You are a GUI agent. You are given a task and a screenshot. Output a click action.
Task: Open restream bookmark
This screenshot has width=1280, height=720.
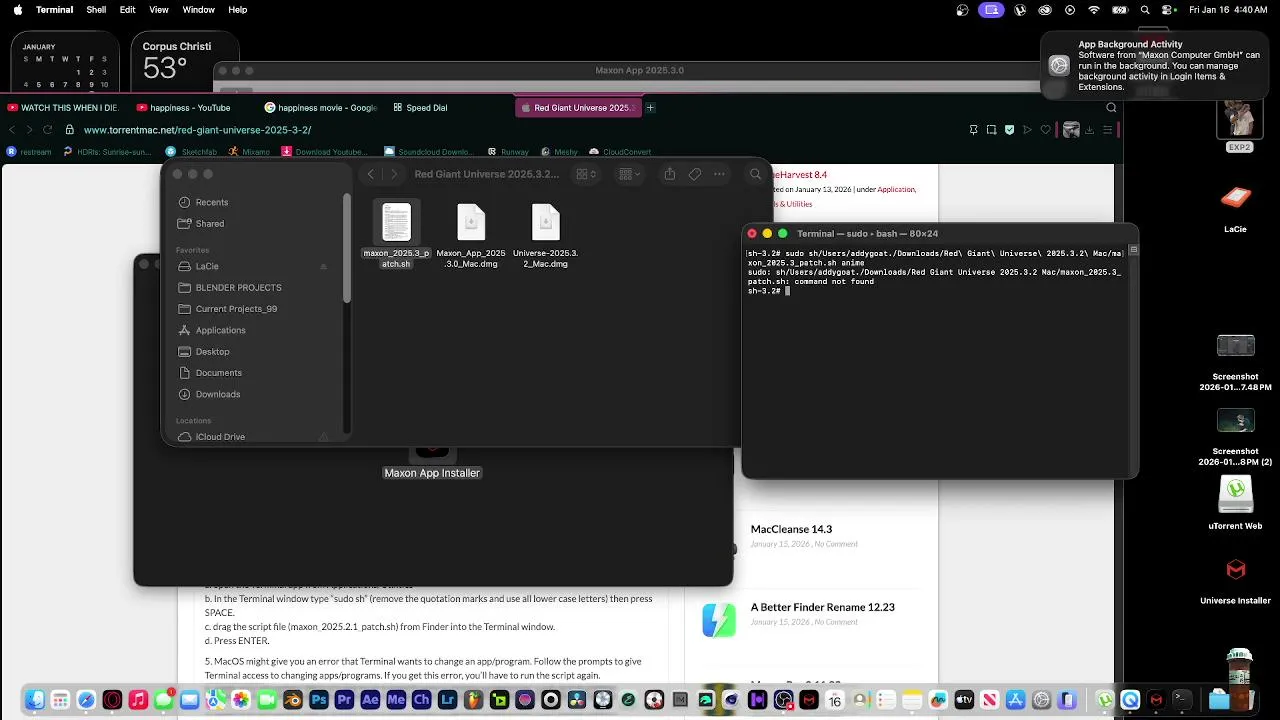click(27, 152)
